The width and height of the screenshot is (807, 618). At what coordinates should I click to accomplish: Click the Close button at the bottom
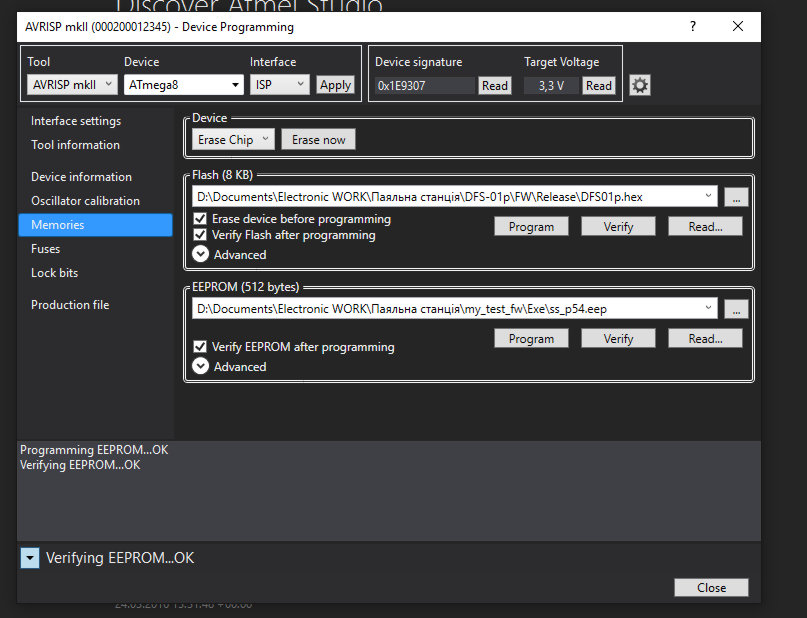pos(711,588)
